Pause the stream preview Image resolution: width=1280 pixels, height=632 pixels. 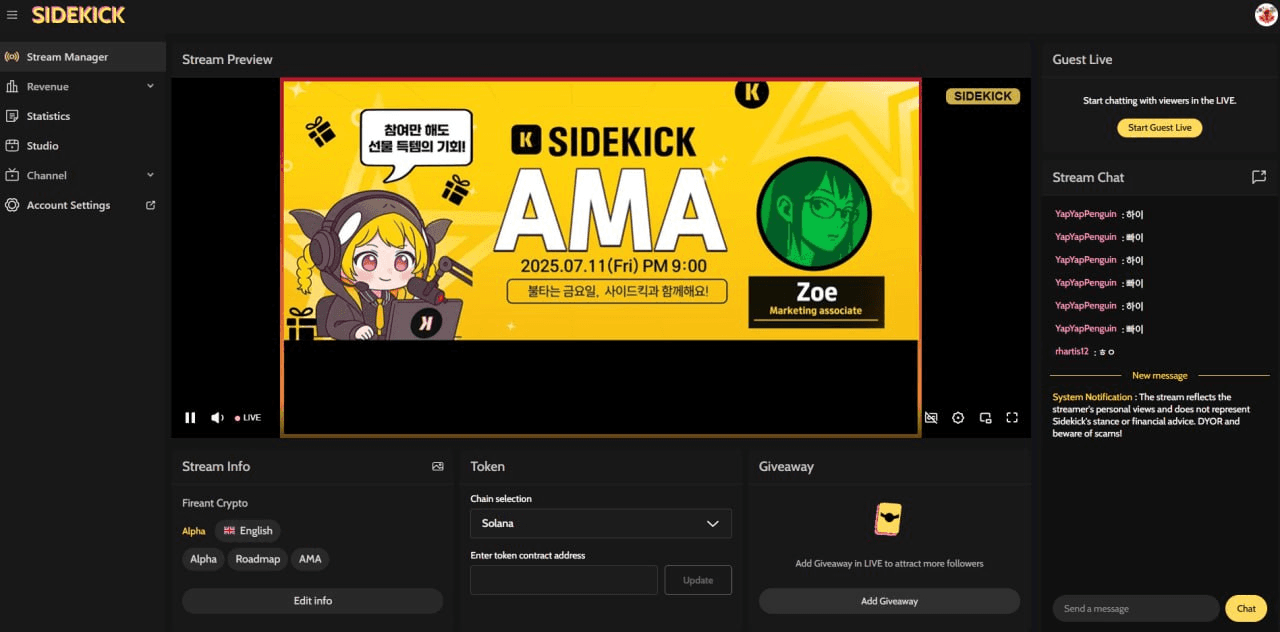click(190, 418)
